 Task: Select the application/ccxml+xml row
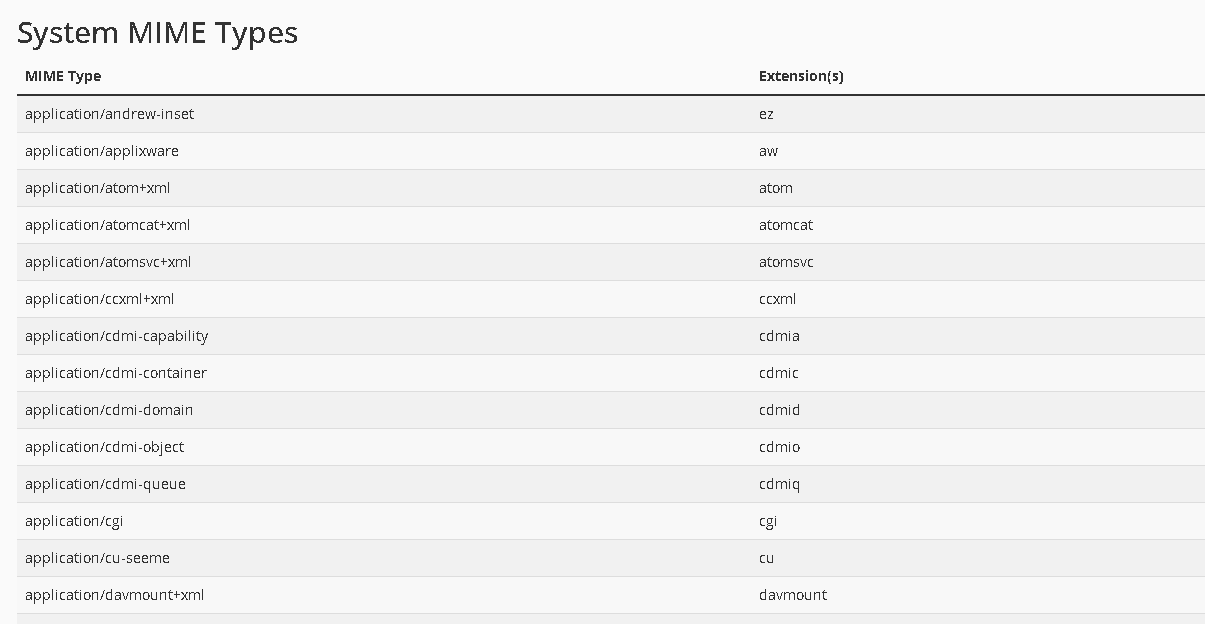(611, 299)
